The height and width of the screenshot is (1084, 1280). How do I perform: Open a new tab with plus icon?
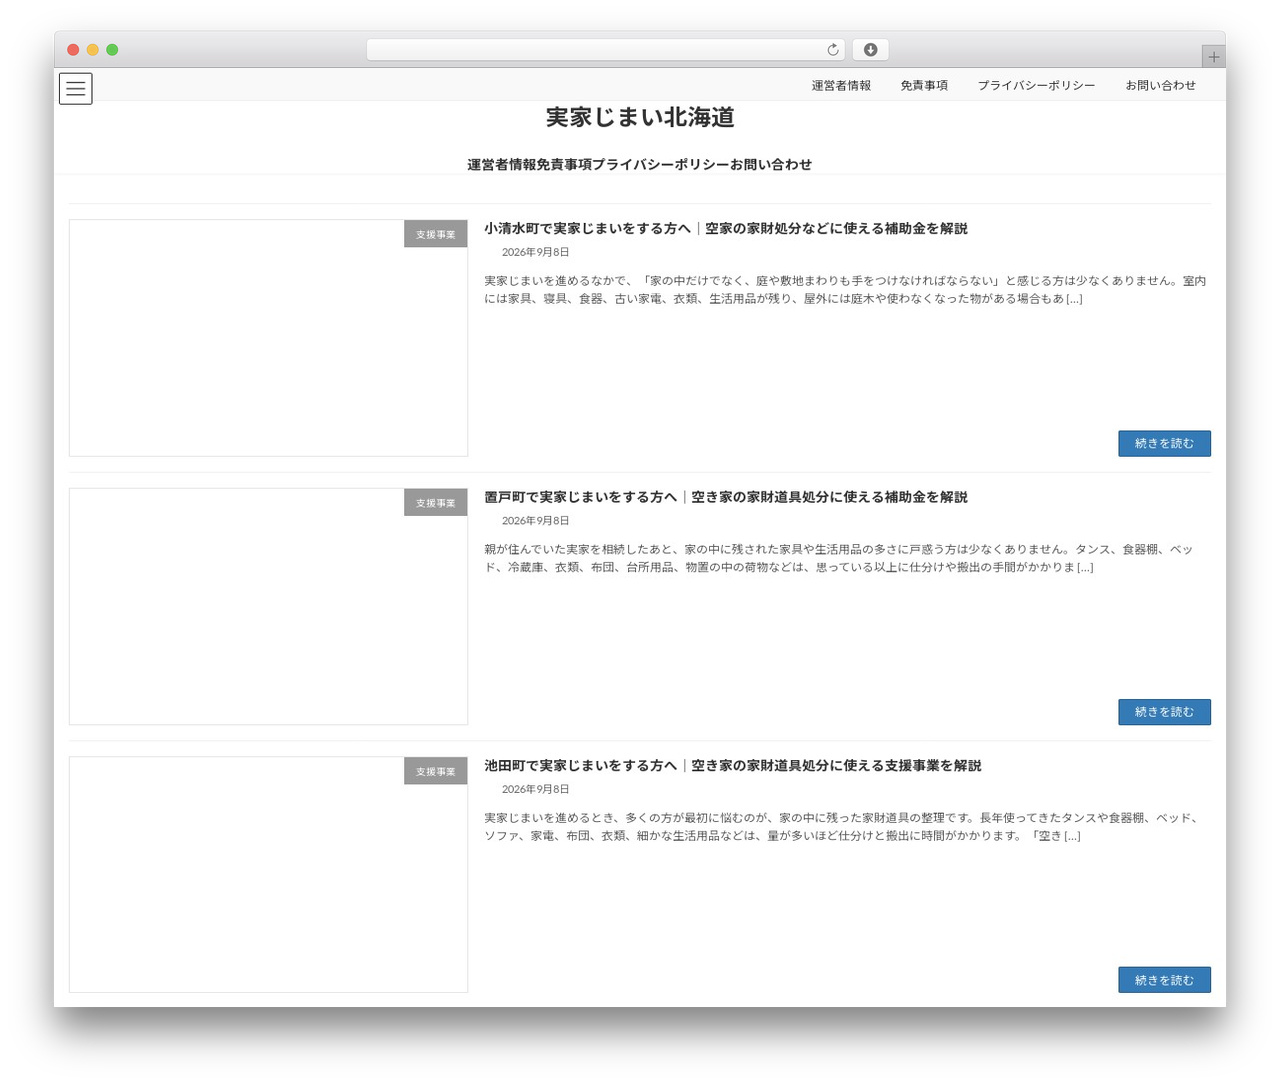point(1213,57)
